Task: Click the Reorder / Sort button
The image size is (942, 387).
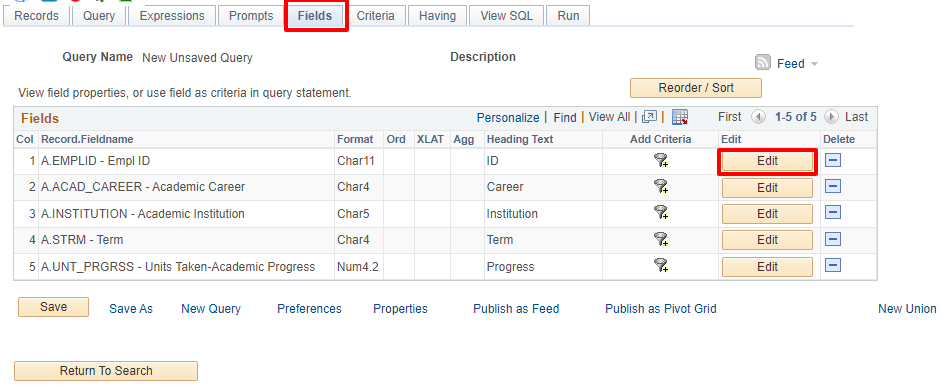Action: click(696, 88)
